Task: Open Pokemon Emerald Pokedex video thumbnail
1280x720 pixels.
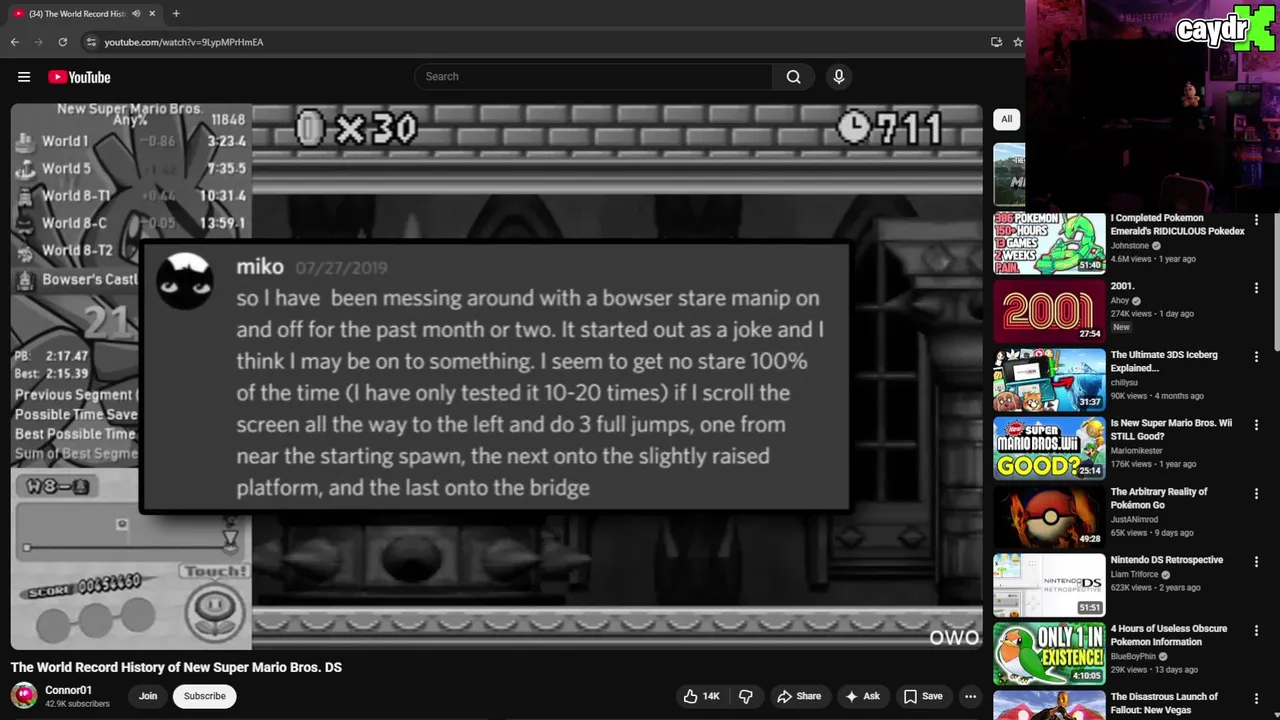Action: [1049, 243]
